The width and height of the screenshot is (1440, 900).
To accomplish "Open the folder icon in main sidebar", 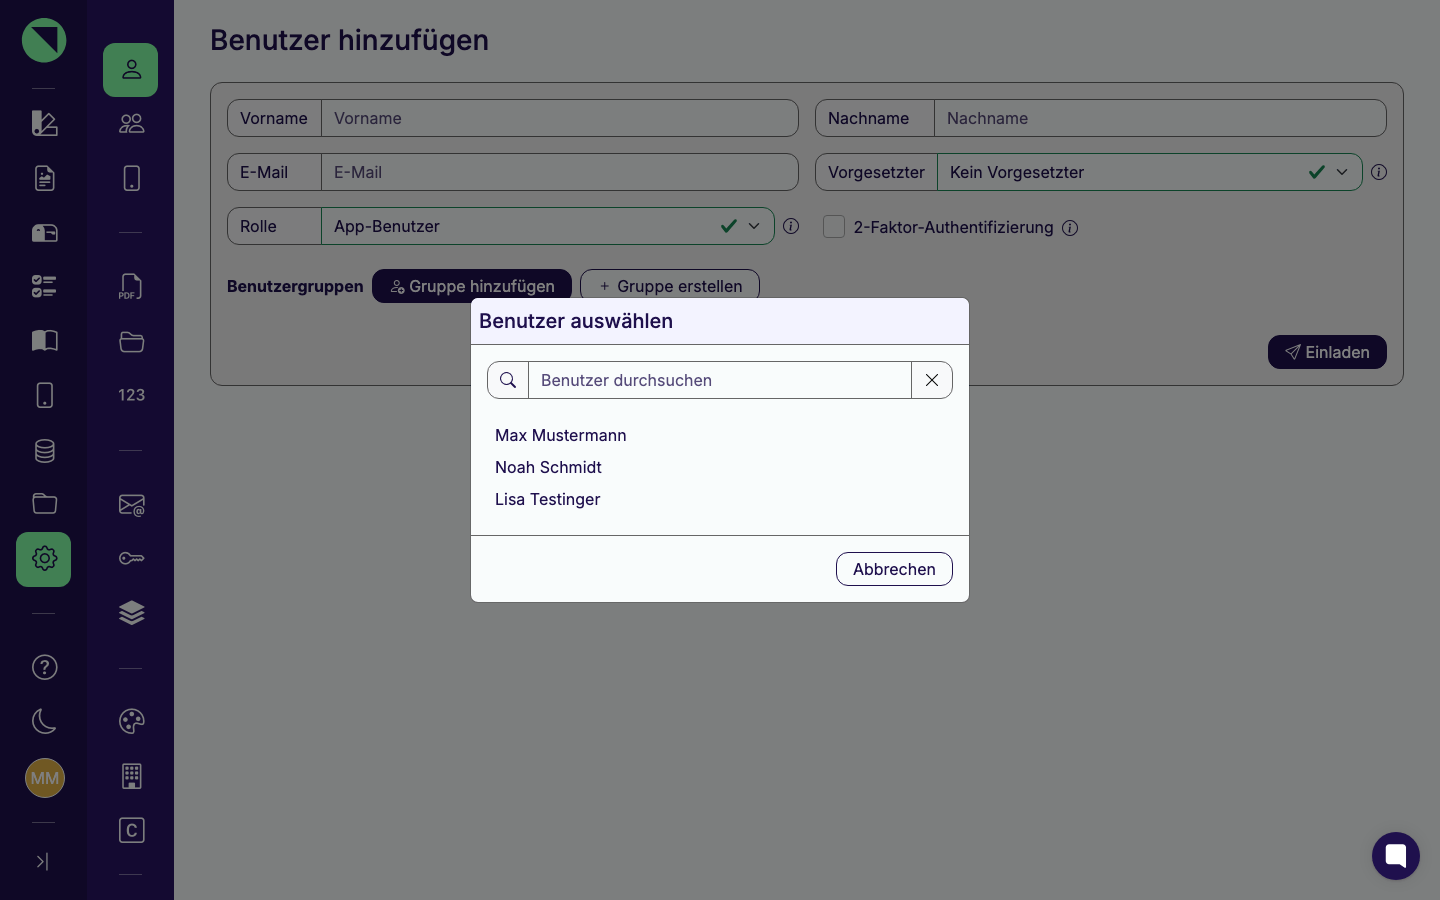I will pos(44,503).
